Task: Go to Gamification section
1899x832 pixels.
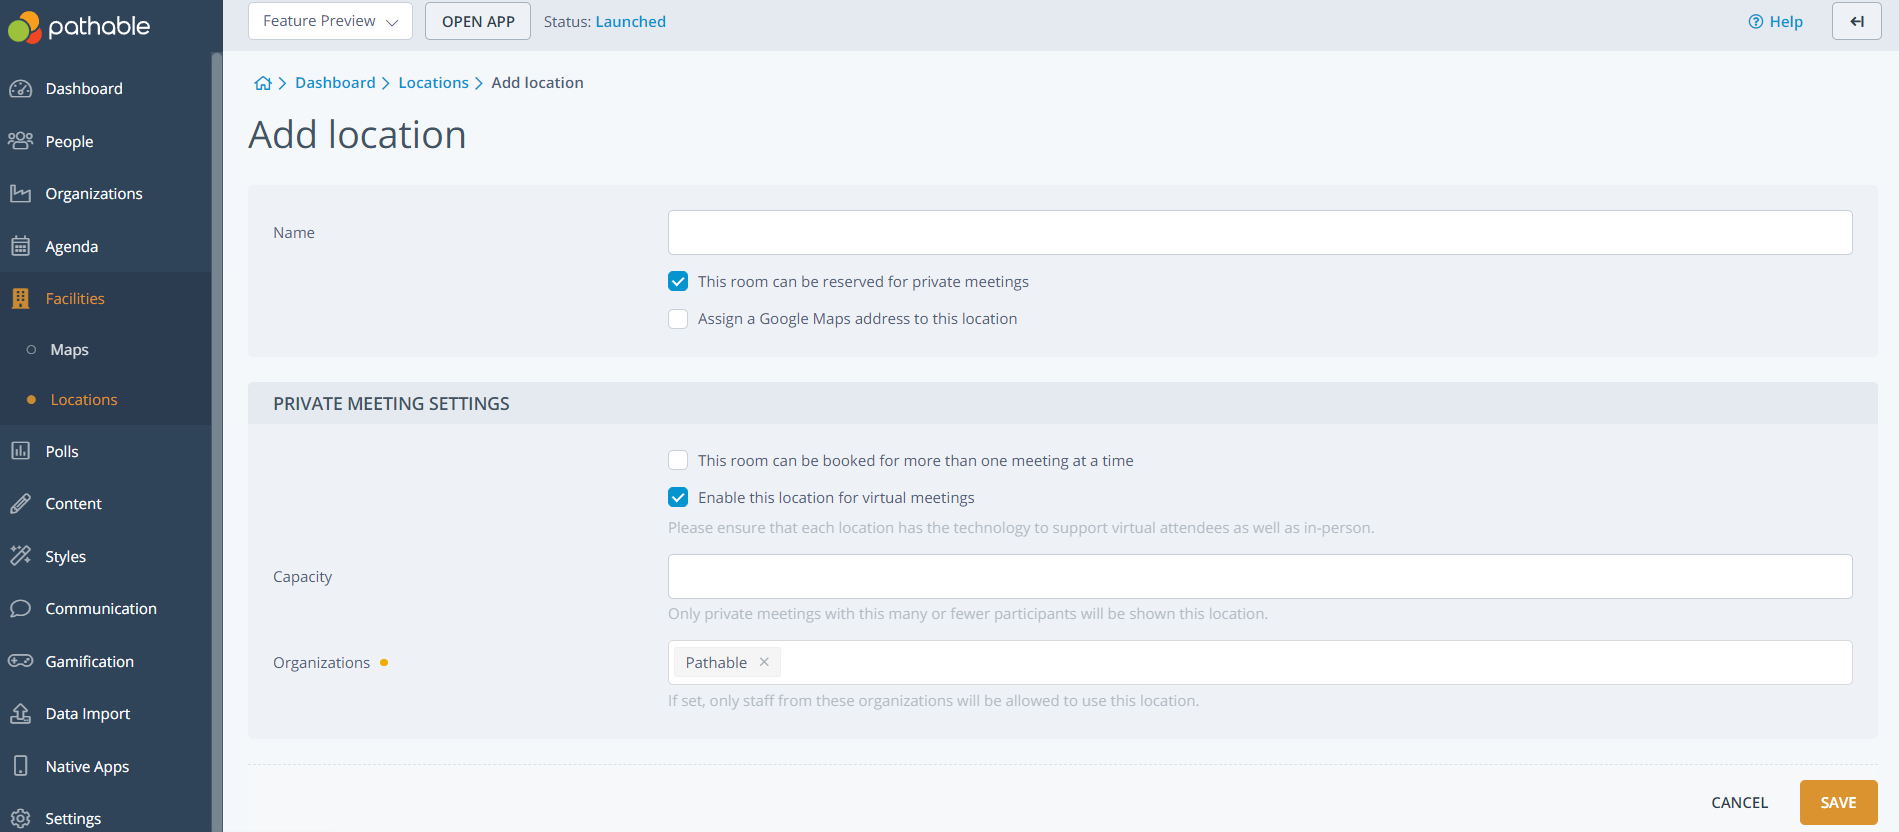Action: (x=89, y=661)
